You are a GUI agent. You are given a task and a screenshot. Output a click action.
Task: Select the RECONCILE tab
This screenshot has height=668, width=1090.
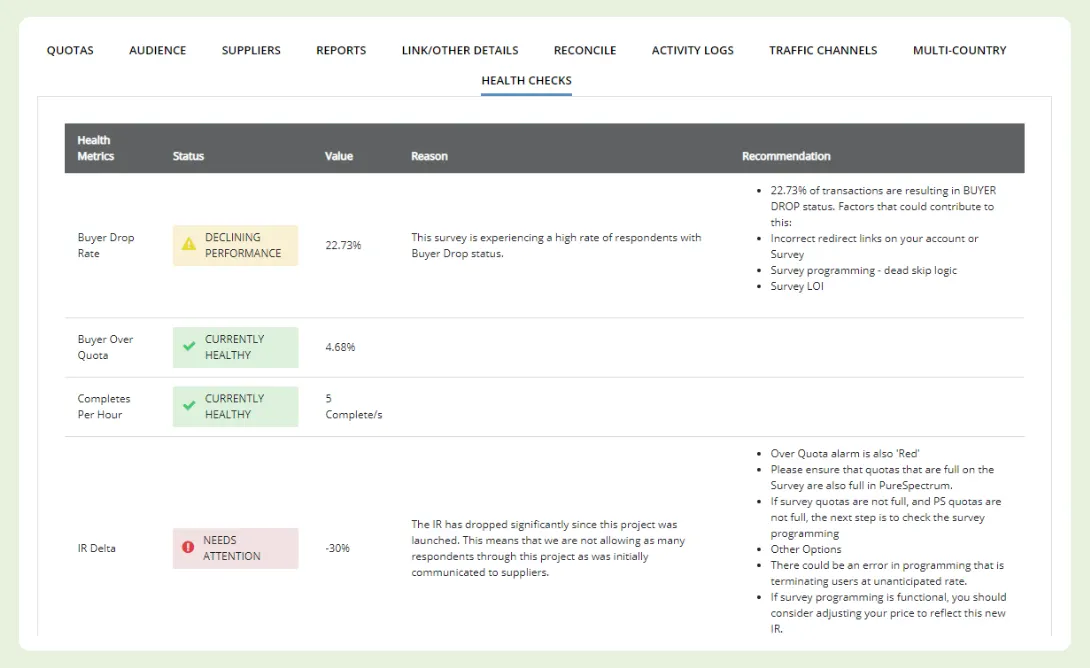click(585, 50)
